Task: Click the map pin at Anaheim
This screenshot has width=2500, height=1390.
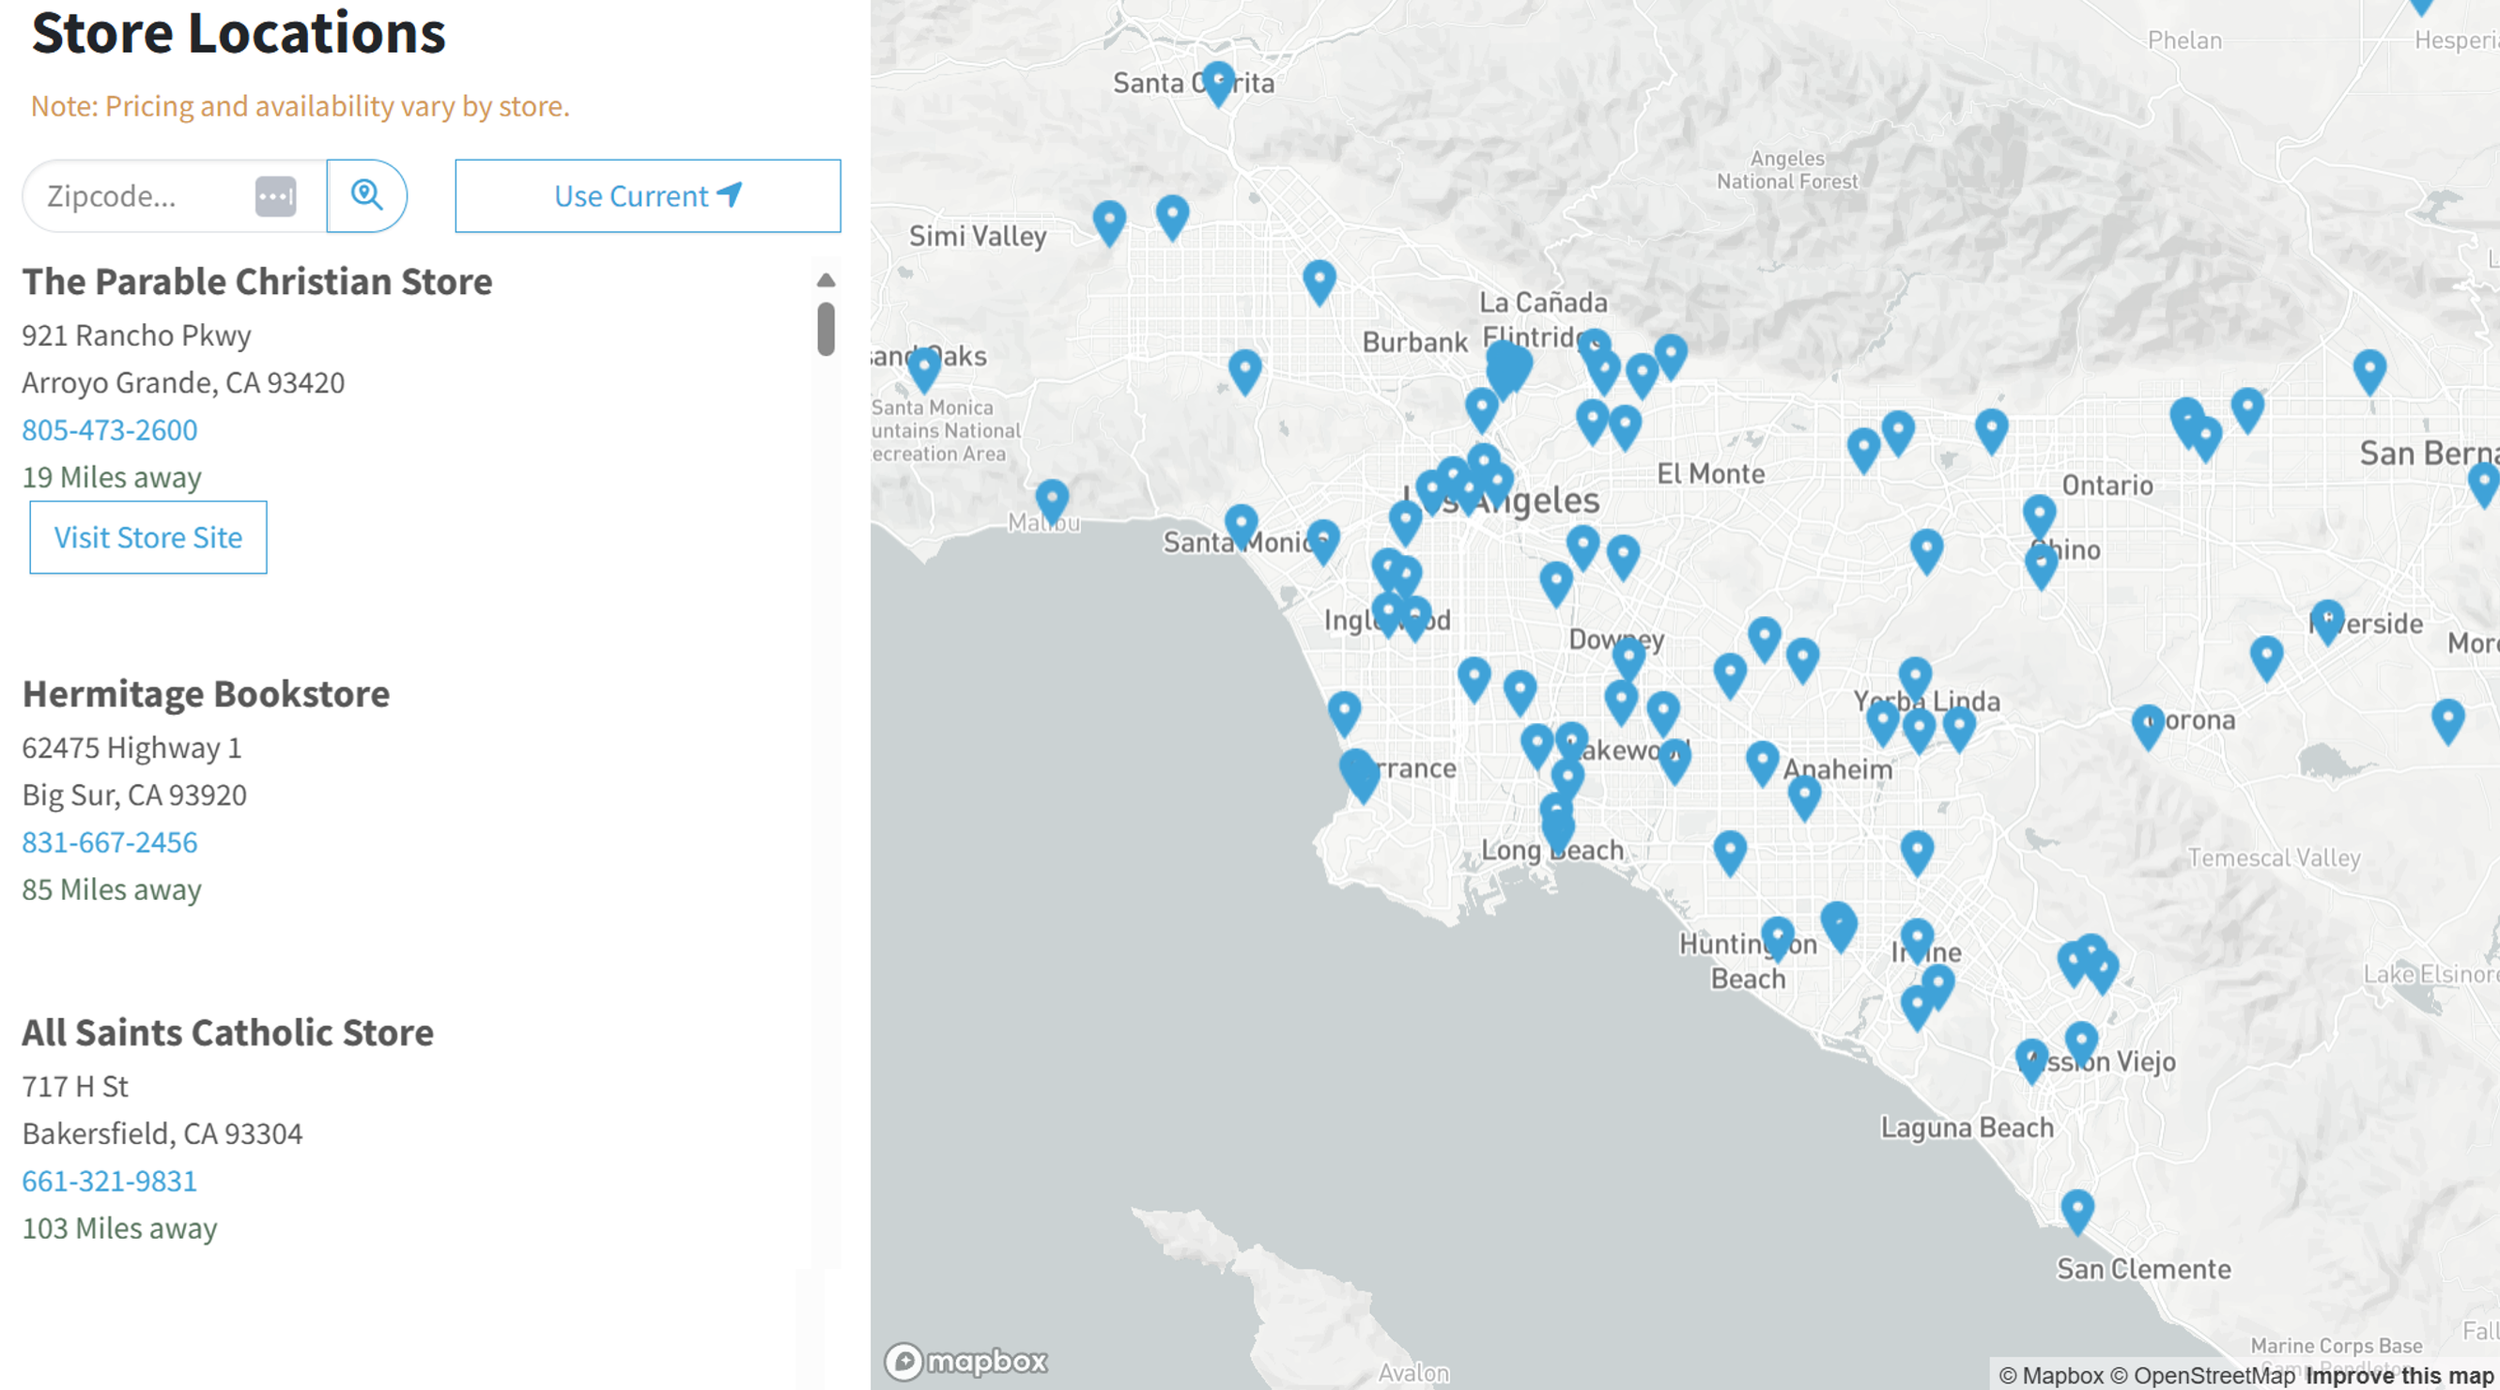Action: click(1803, 795)
